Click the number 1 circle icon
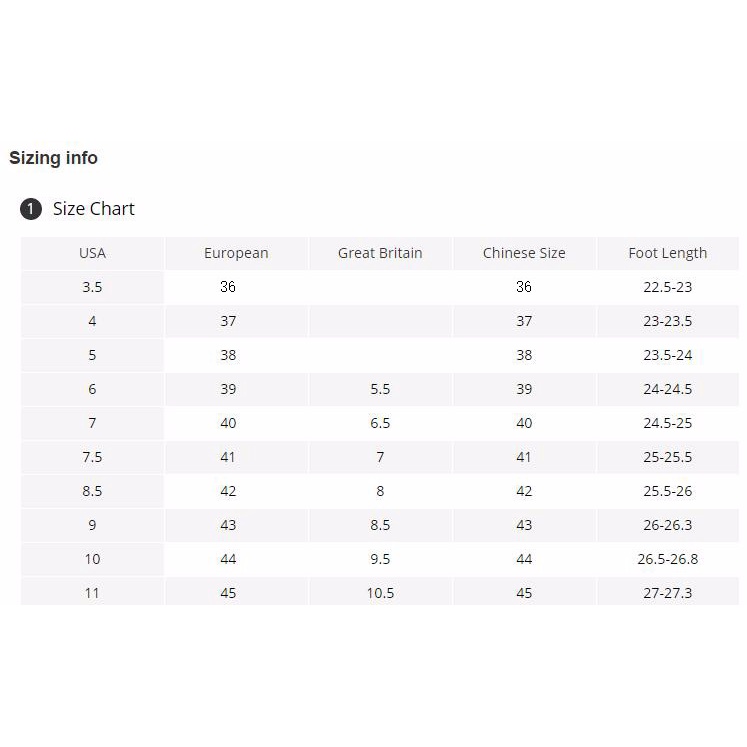 coord(31,209)
